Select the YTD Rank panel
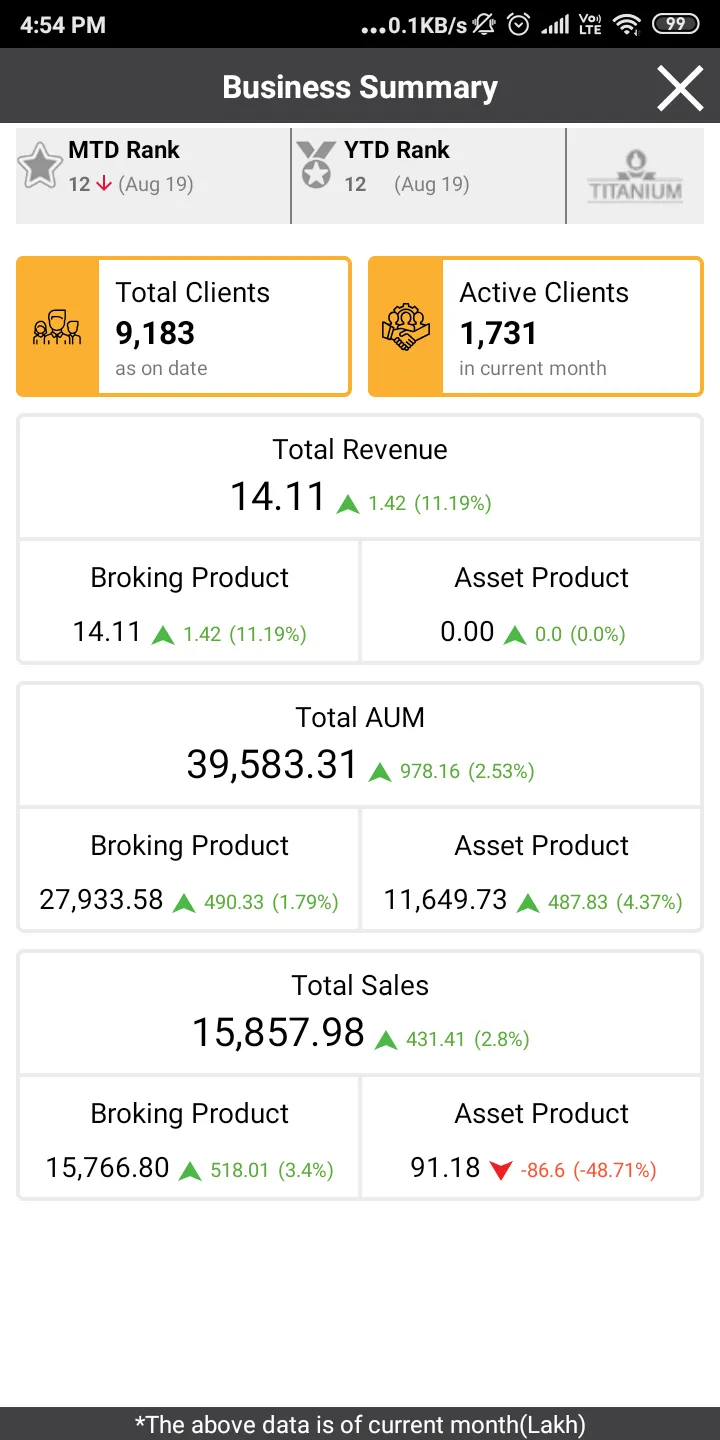This screenshot has width=720, height=1440. coord(429,176)
